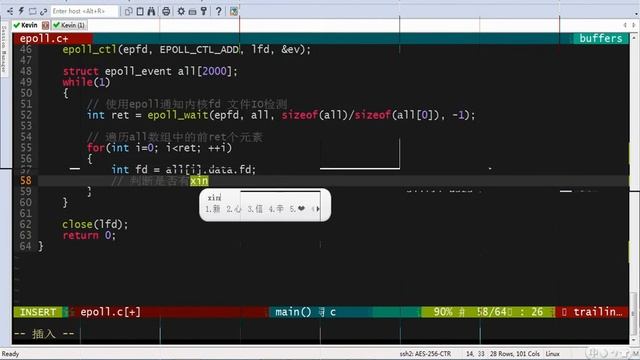
Task: Click the Reconnect chain-link icon
Action: (43, 11)
